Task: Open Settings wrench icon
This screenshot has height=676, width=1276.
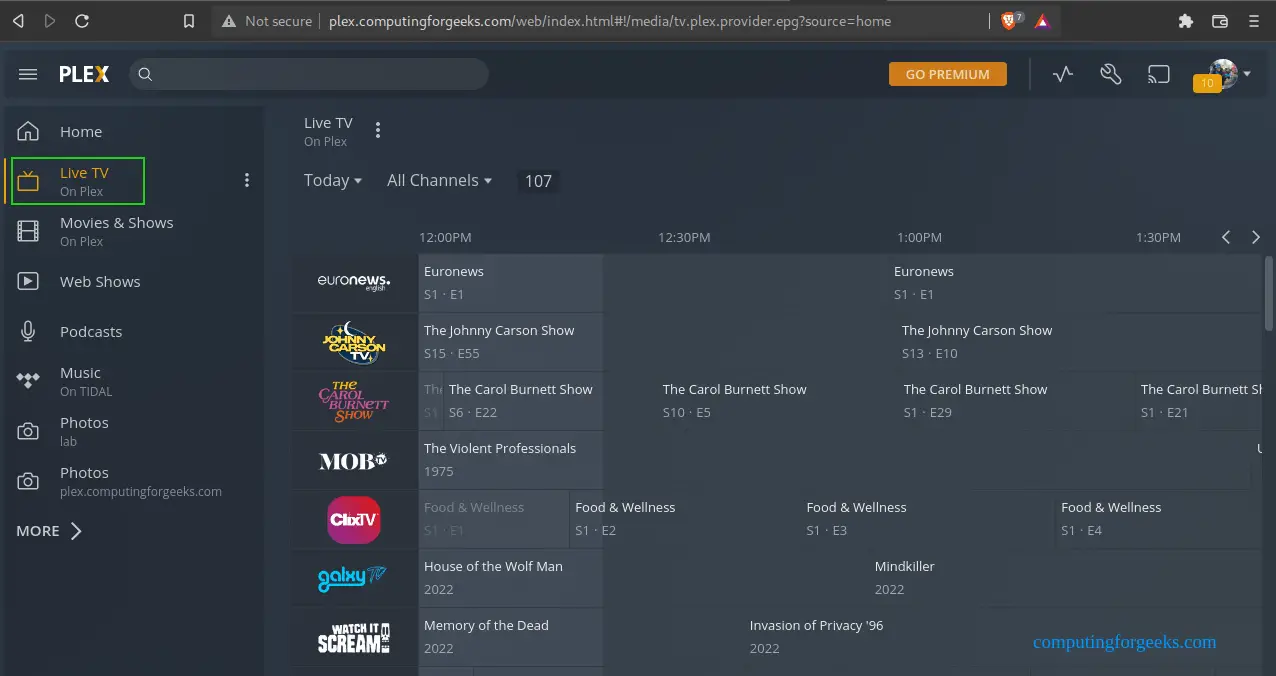Action: [1110, 74]
